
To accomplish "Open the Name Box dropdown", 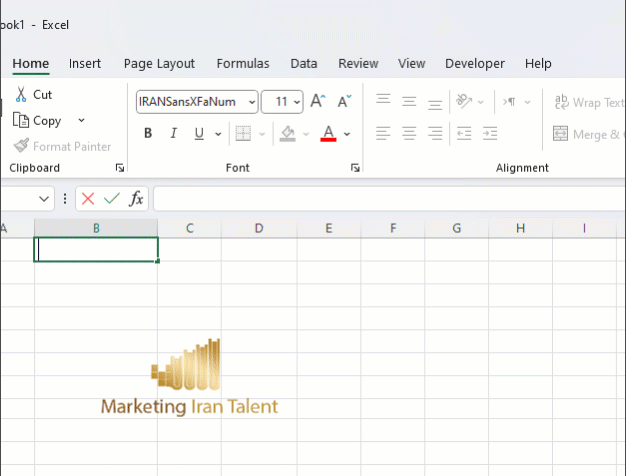I will tap(44, 198).
